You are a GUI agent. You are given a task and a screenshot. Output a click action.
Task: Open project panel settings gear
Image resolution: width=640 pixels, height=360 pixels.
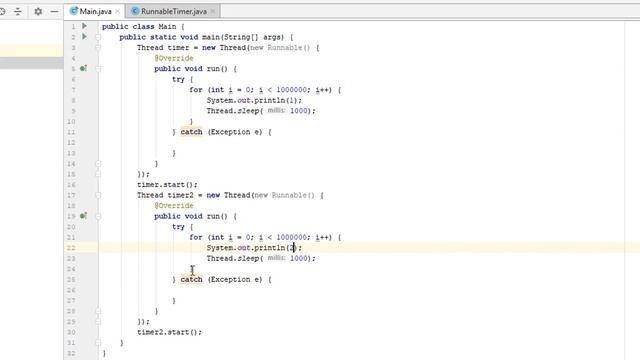click(x=38, y=11)
